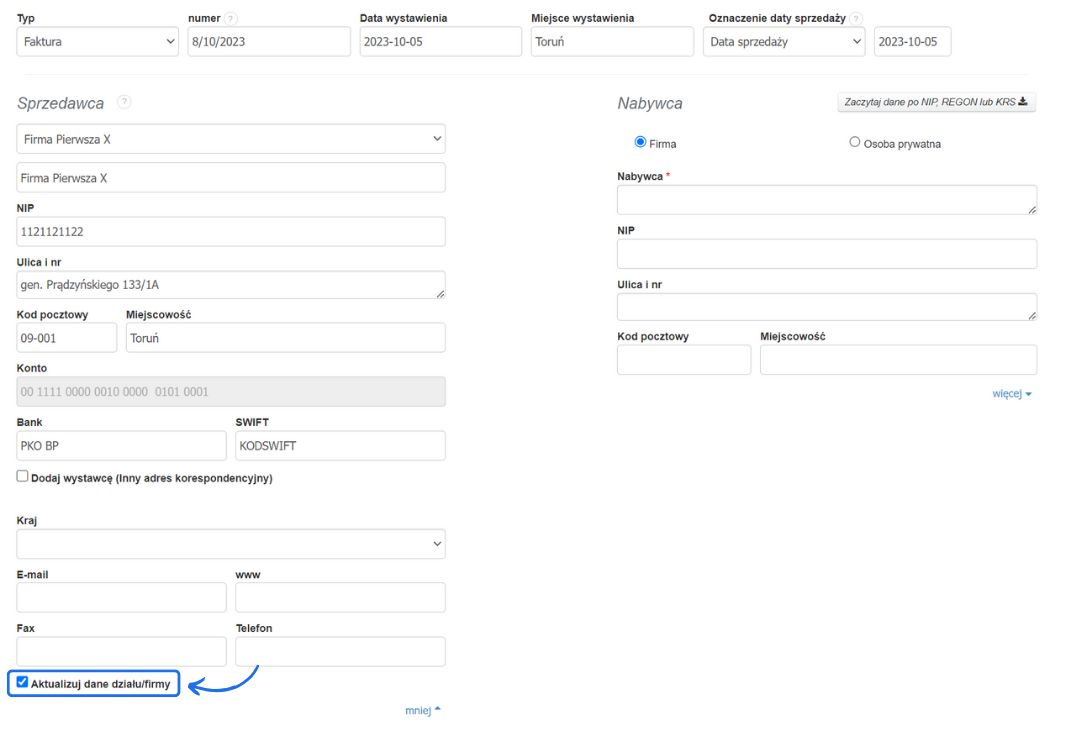Click the seller E-mail field
The width and height of the screenshot is (1085, 734).
click(x=122, y=598)
